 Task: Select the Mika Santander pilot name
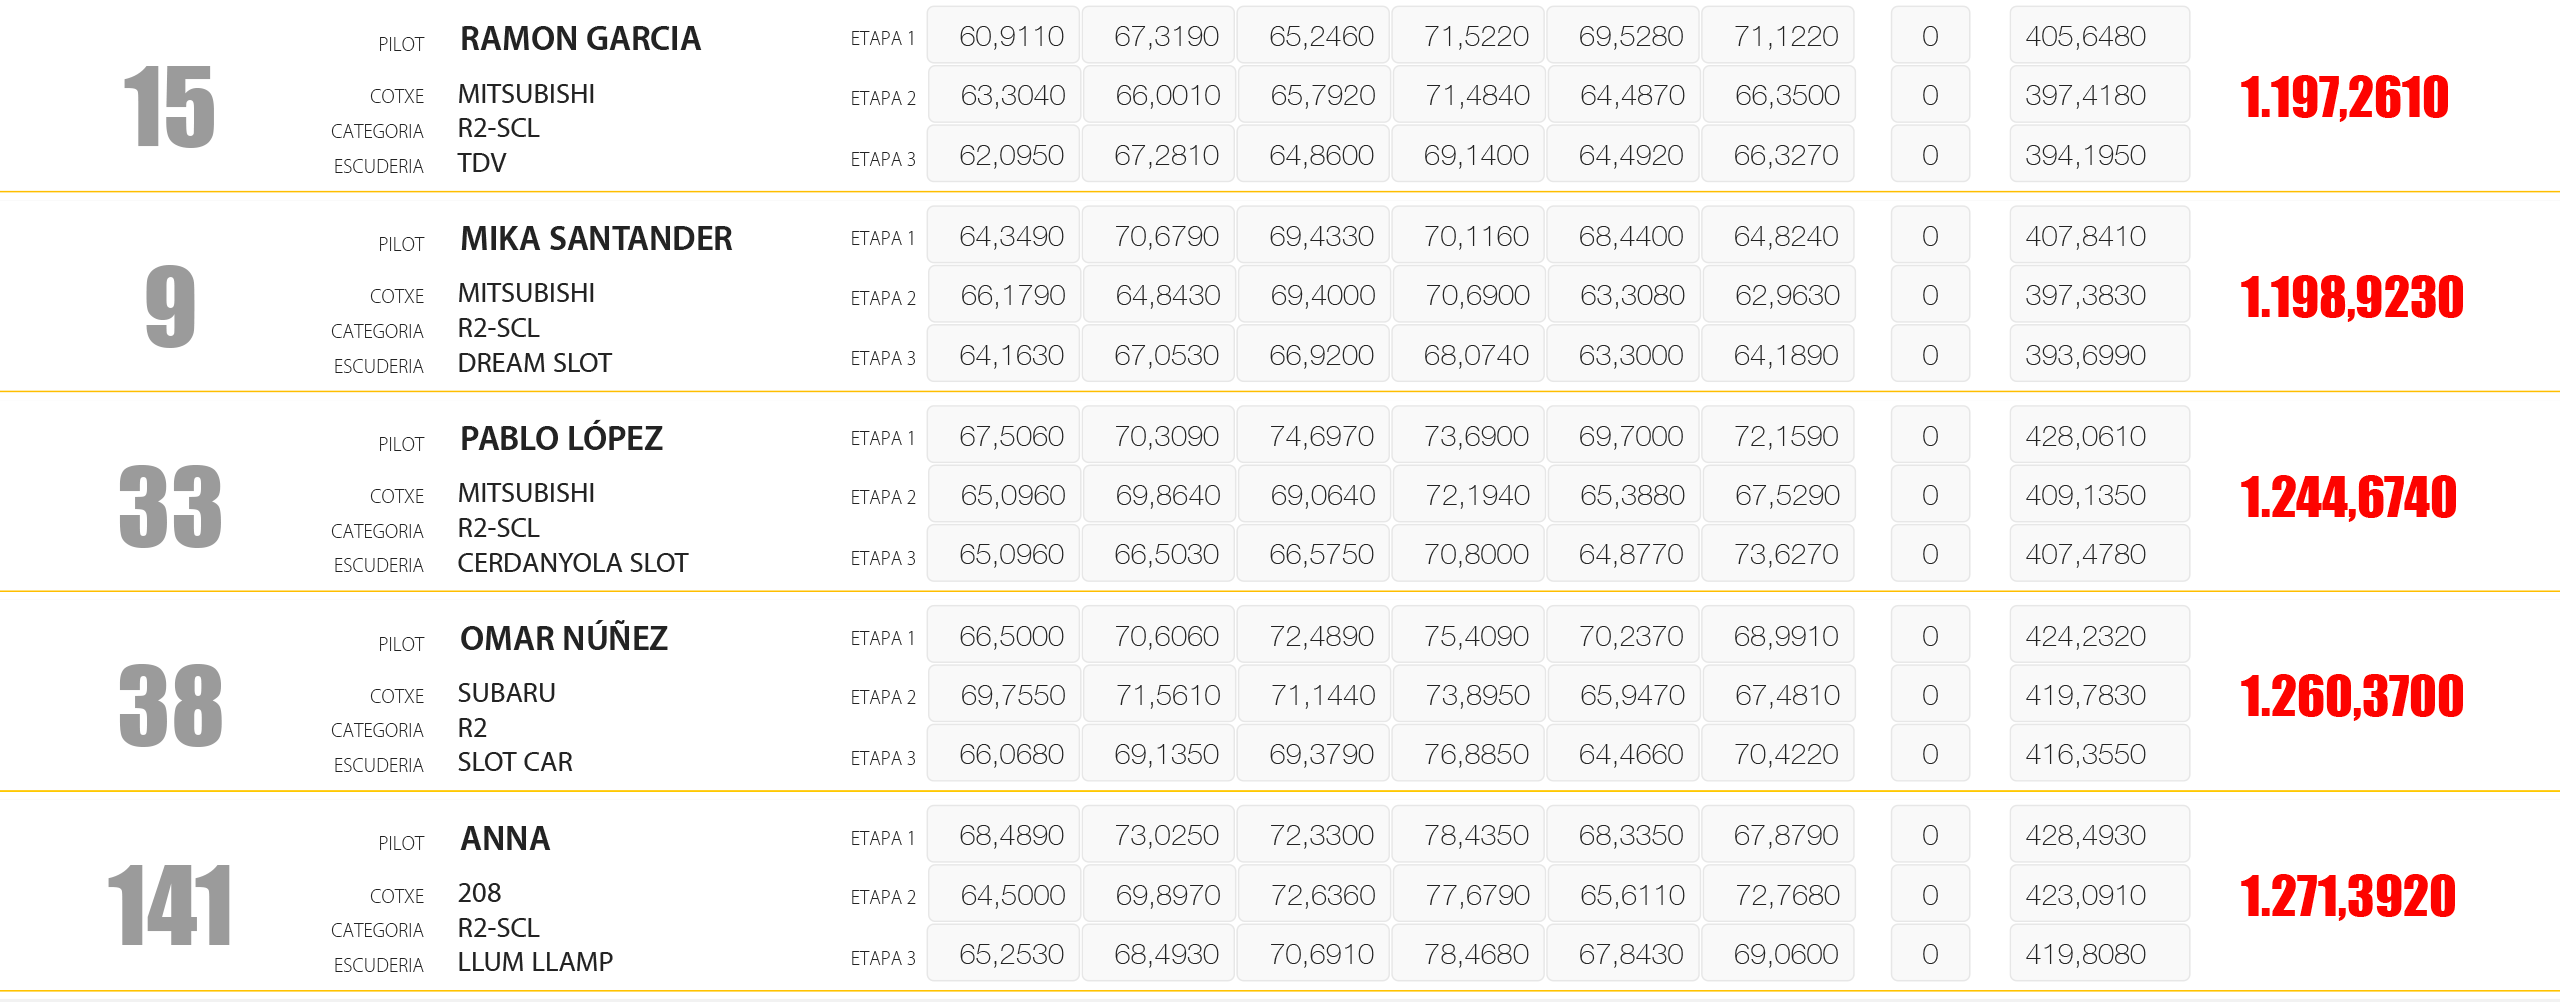point(596,239)
